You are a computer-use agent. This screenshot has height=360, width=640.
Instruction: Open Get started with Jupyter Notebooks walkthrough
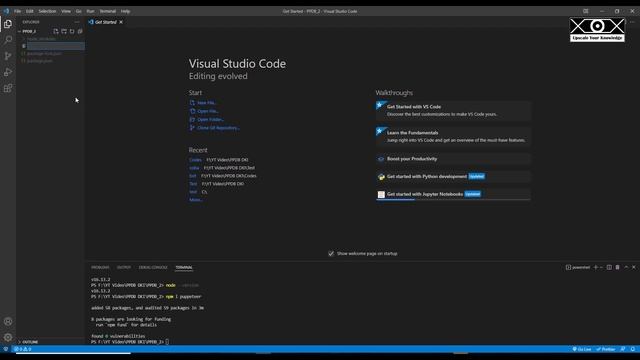click(x=453, y=194)
